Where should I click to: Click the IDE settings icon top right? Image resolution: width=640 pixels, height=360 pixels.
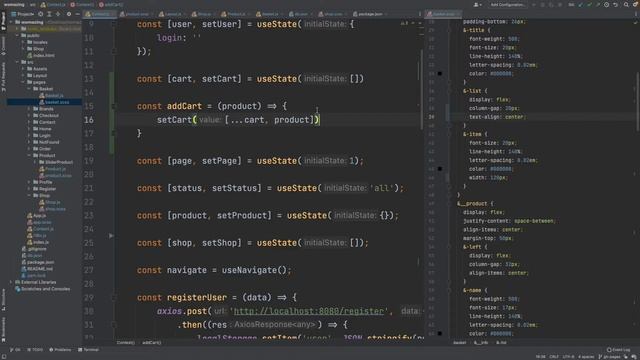pos(636,5)
